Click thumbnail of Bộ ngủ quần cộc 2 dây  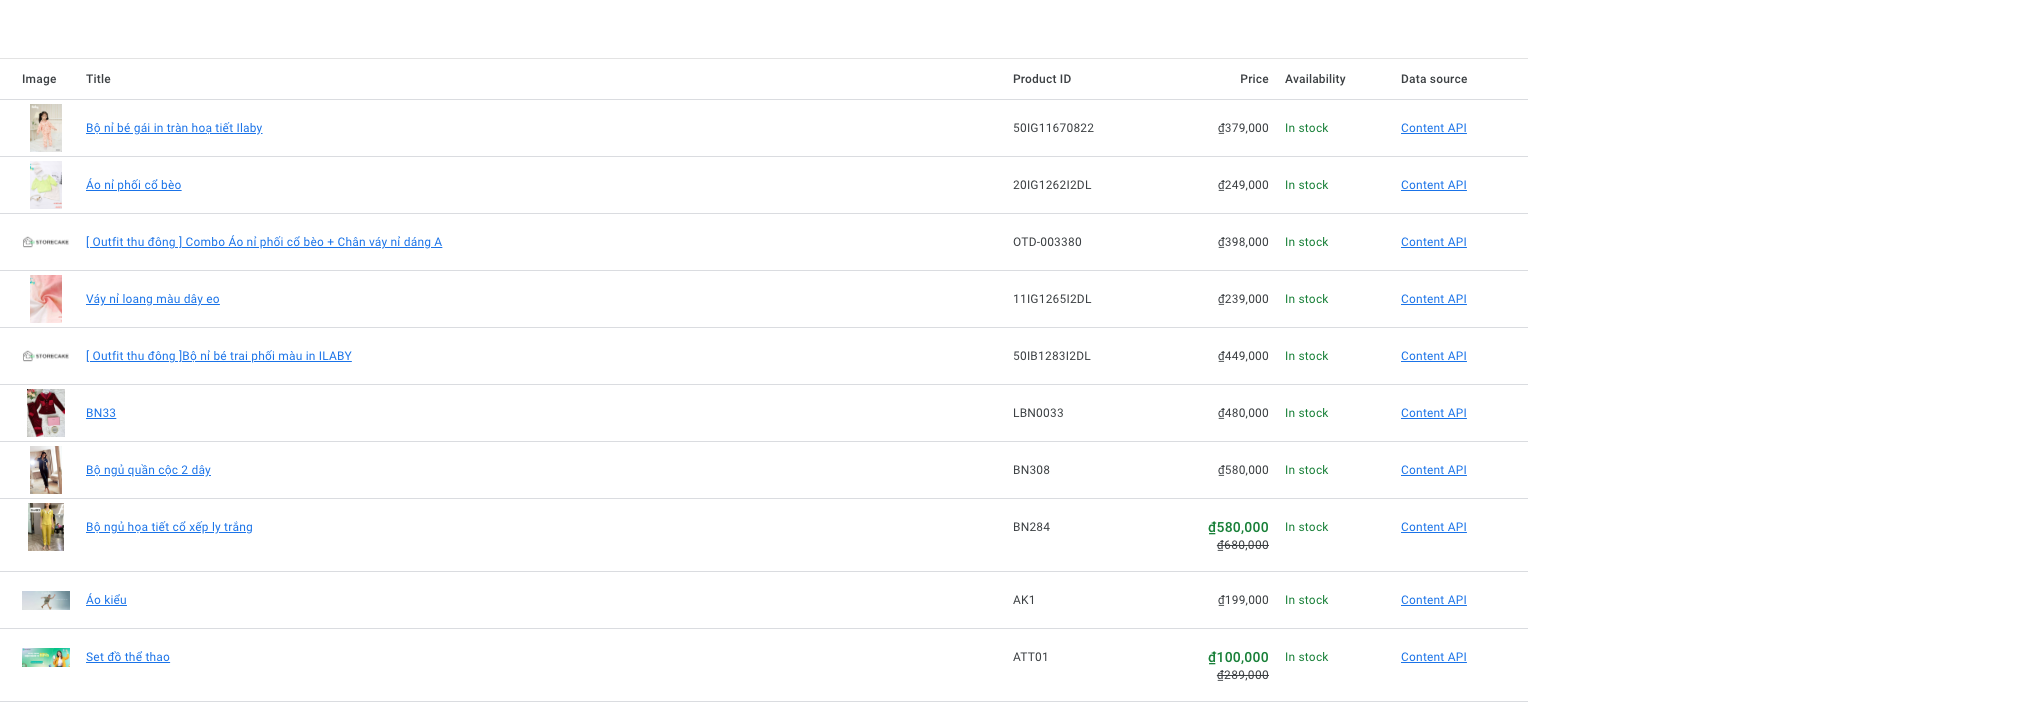click(x=46, y=470)
